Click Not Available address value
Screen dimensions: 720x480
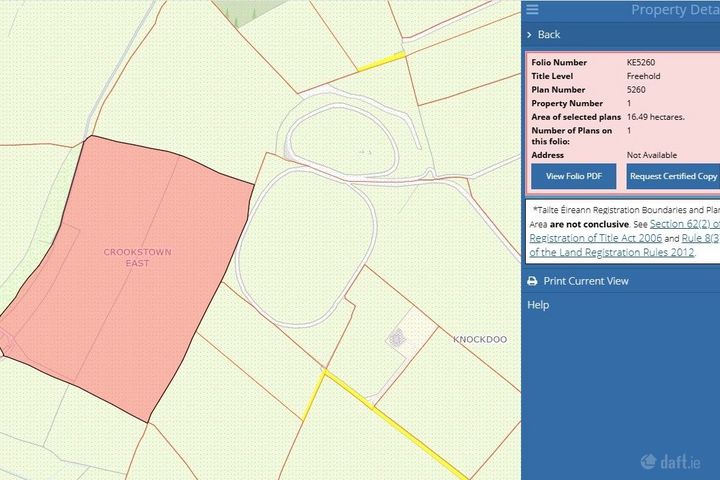[652, 155]
